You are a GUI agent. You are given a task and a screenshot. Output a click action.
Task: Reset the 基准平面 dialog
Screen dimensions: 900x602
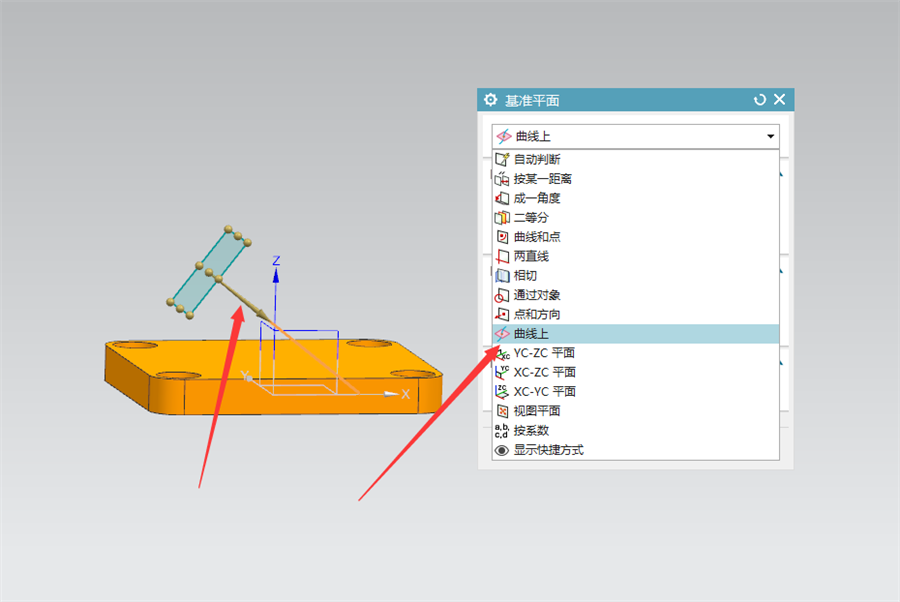click(x=759, y=100)
